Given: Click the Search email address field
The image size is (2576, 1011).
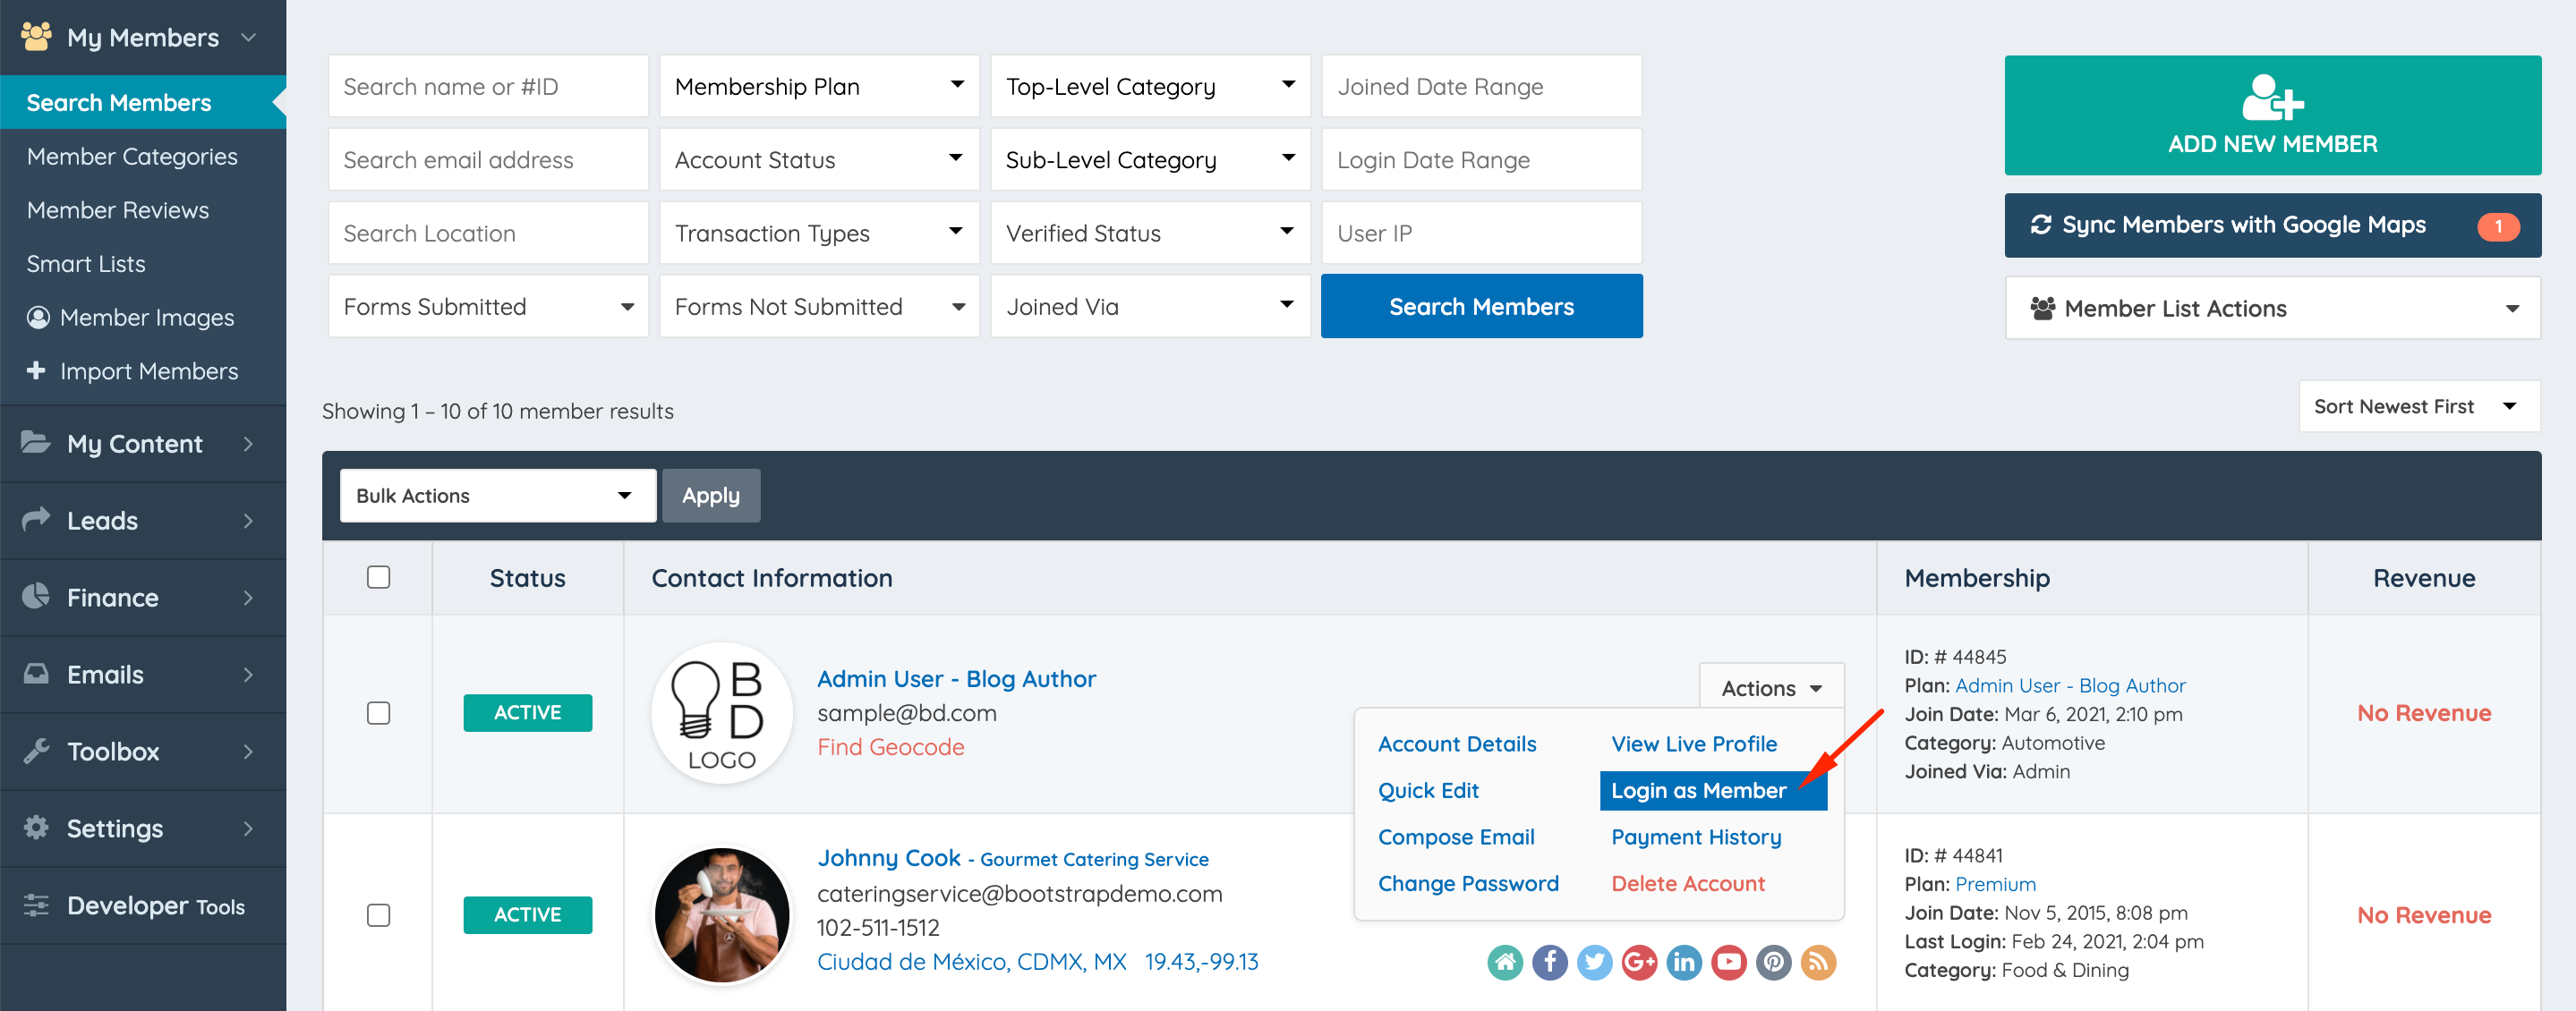Looking at the screenshot, I should click(x=488, y=160).
